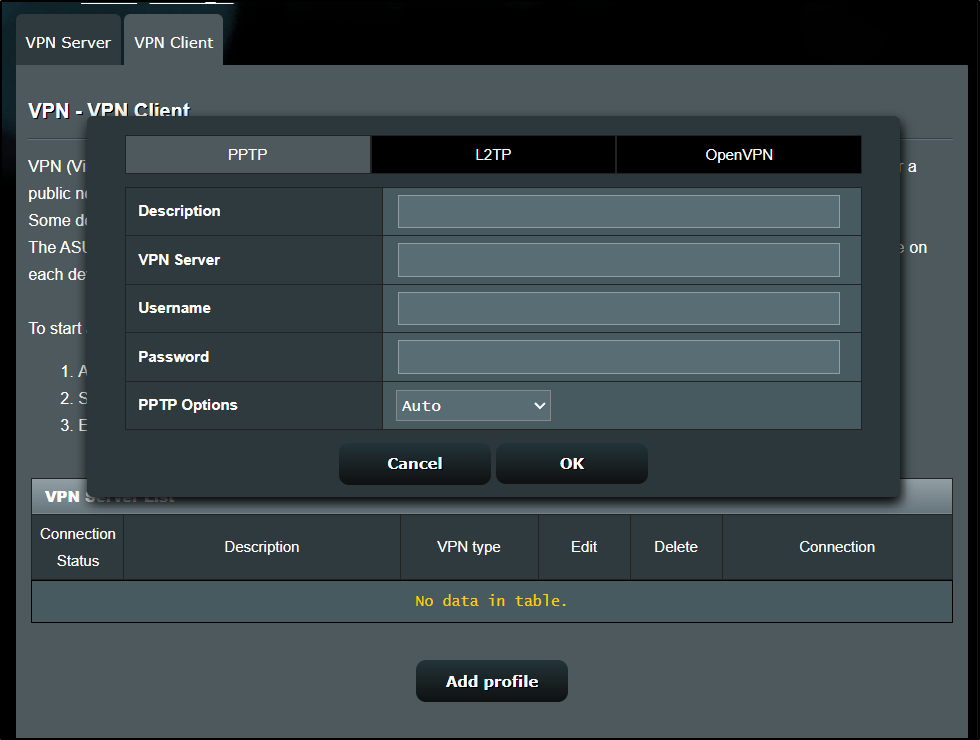Select the Password input box
980x740 pixels.
click(x=618, y=357)
